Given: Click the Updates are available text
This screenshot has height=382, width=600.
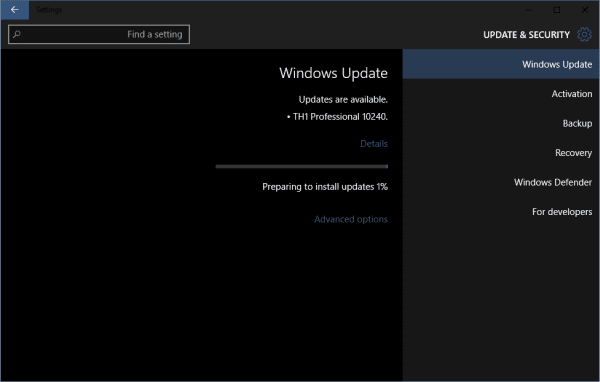Looking at the screenshot, I should coord(343,100).
